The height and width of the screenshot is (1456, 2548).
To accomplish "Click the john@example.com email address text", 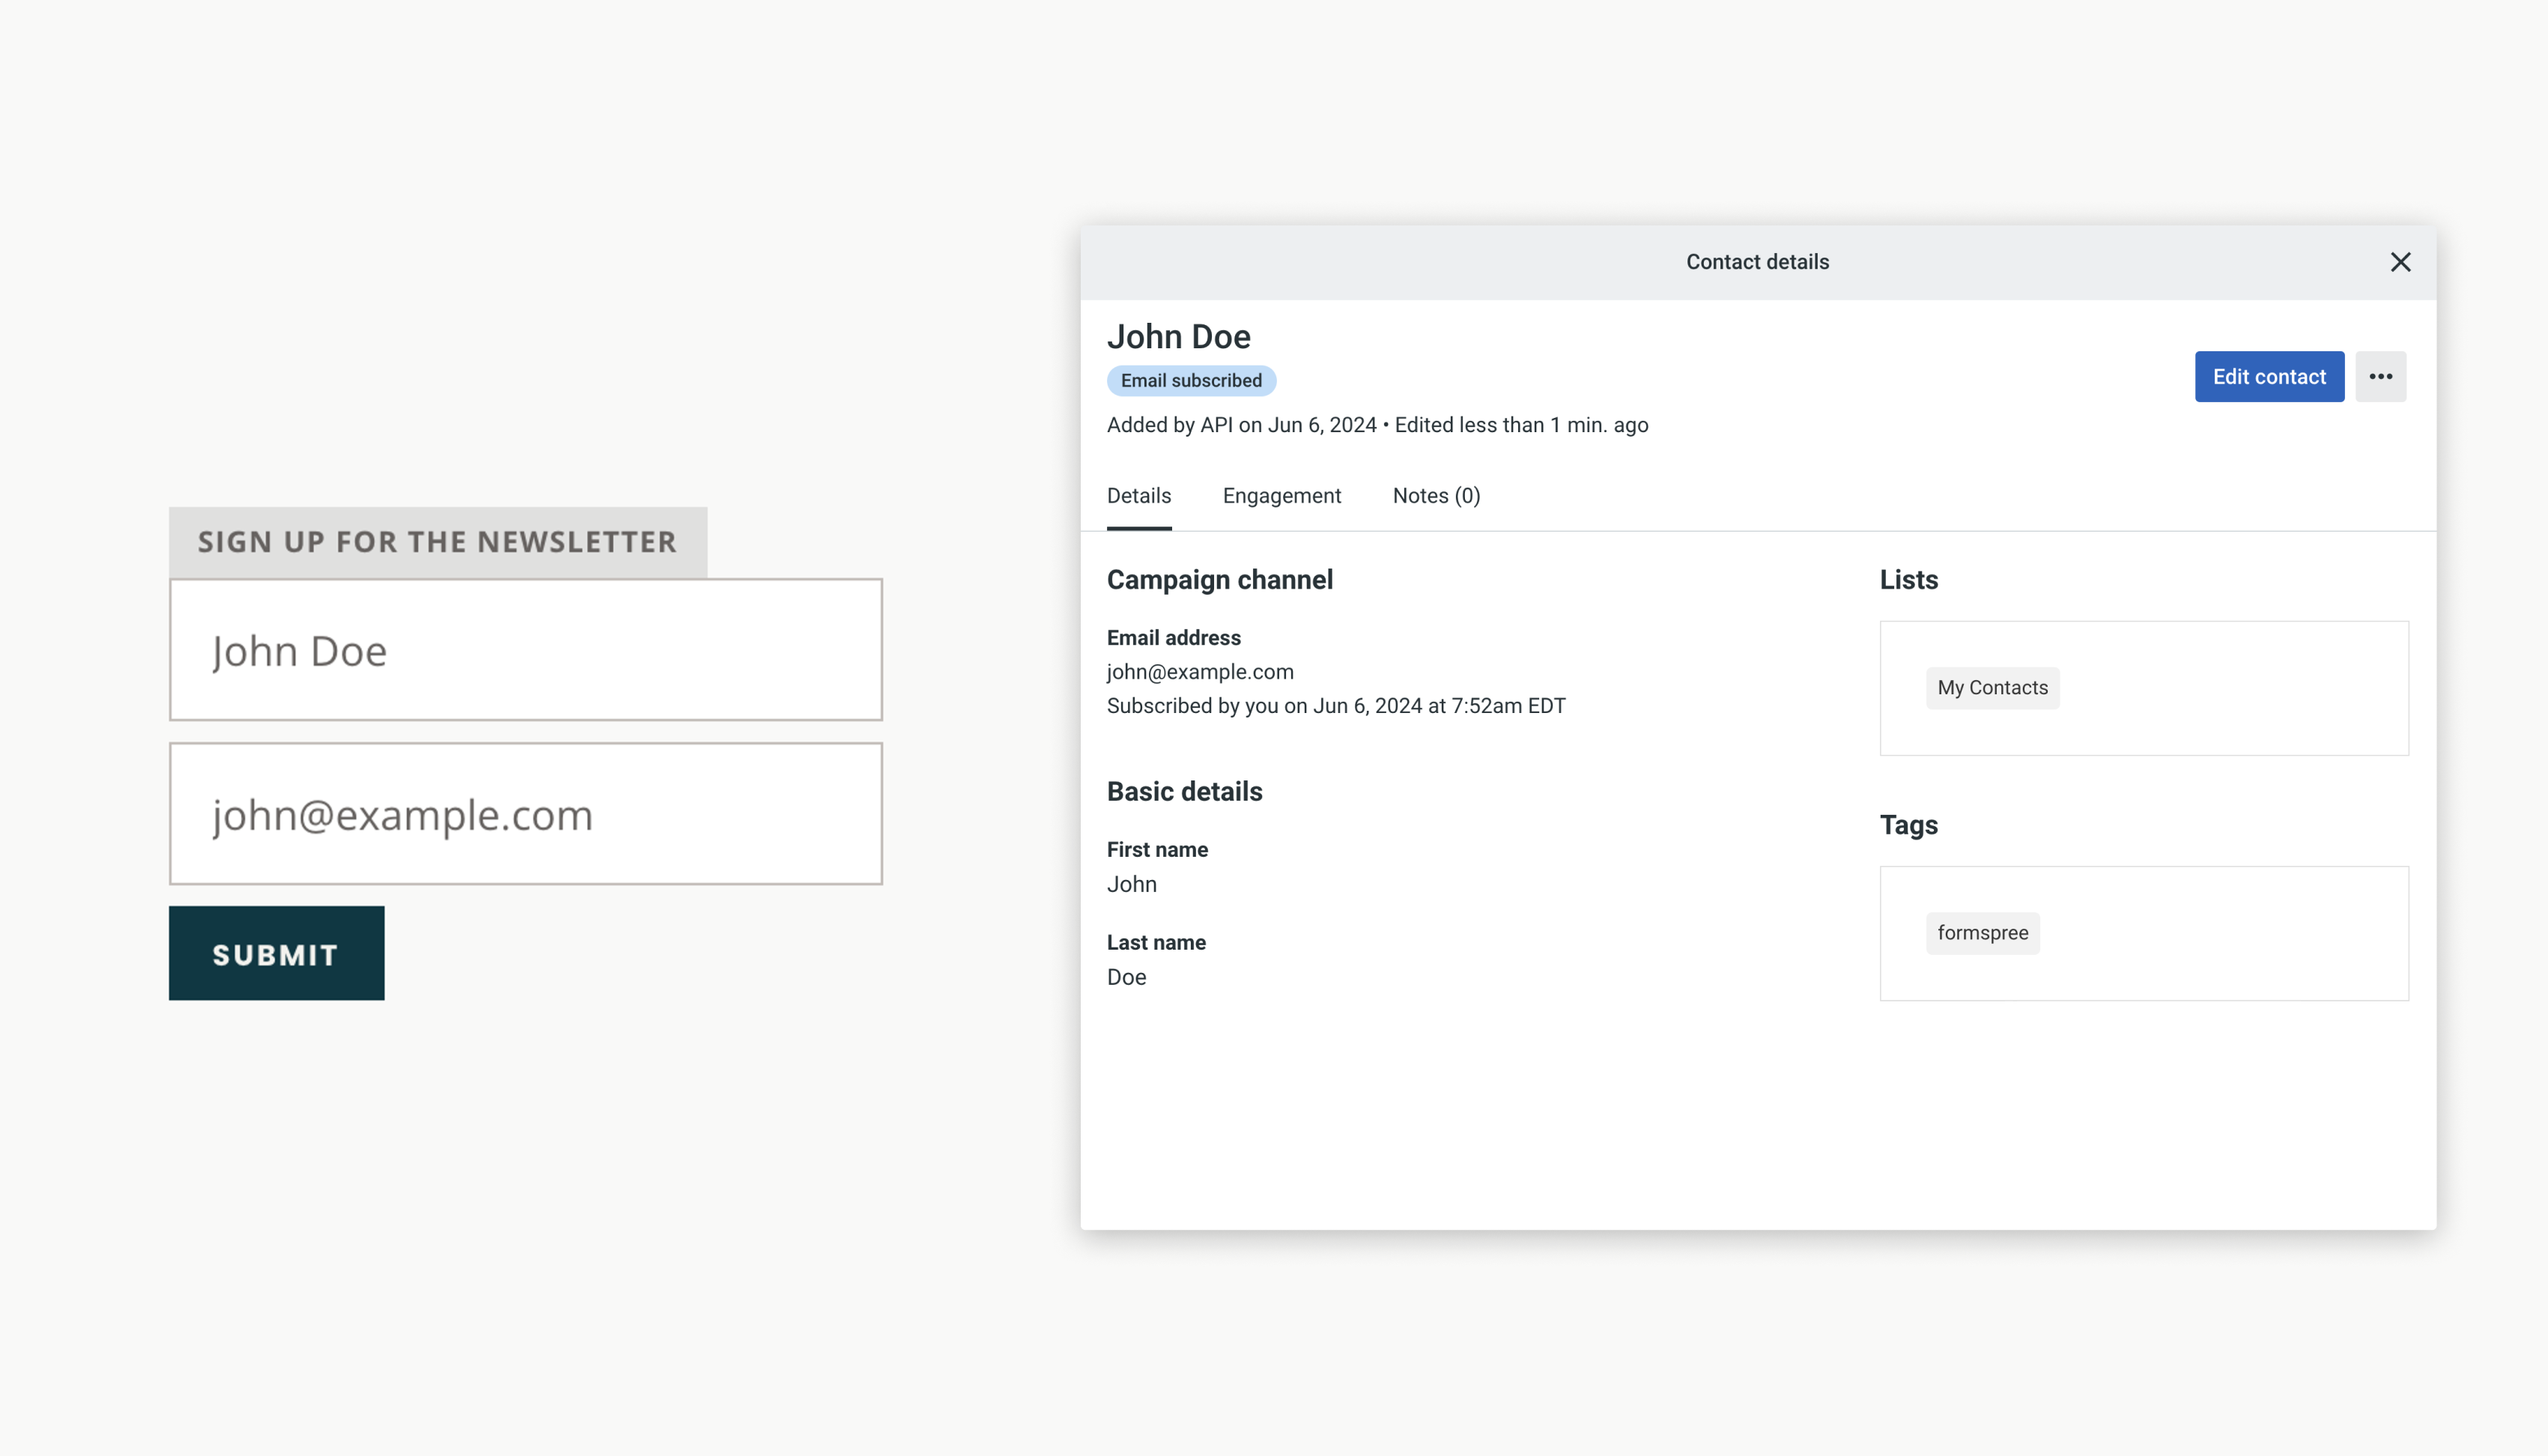I will (1199, 672).
